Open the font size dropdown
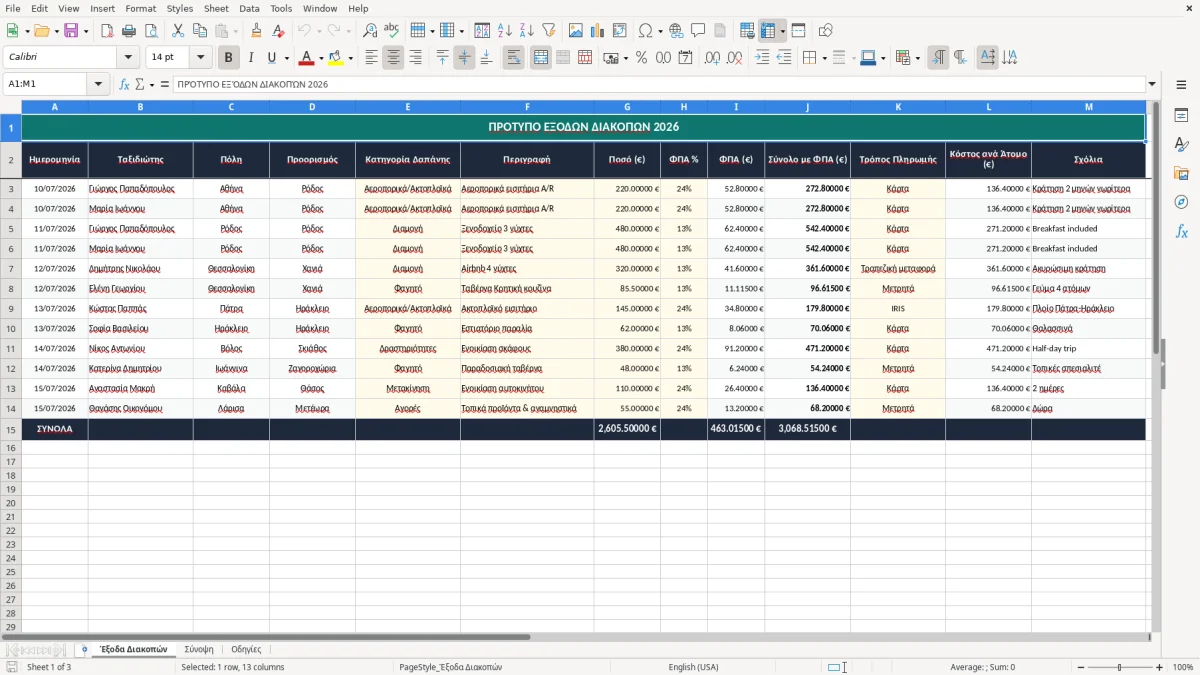This screenshot has width=1200, height=675. (200, 58)
